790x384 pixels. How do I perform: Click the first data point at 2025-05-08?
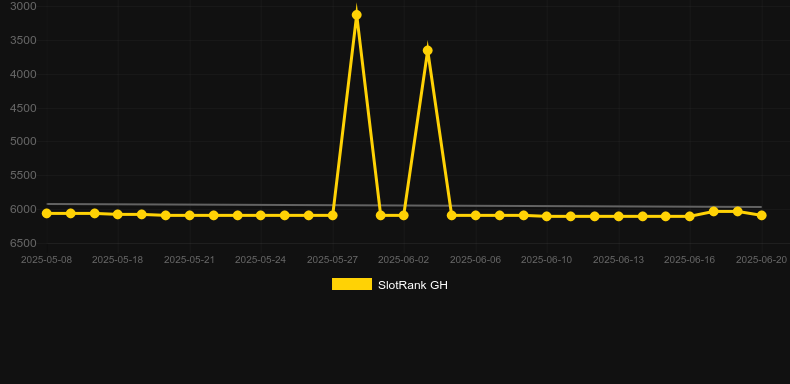pos(47,214)
